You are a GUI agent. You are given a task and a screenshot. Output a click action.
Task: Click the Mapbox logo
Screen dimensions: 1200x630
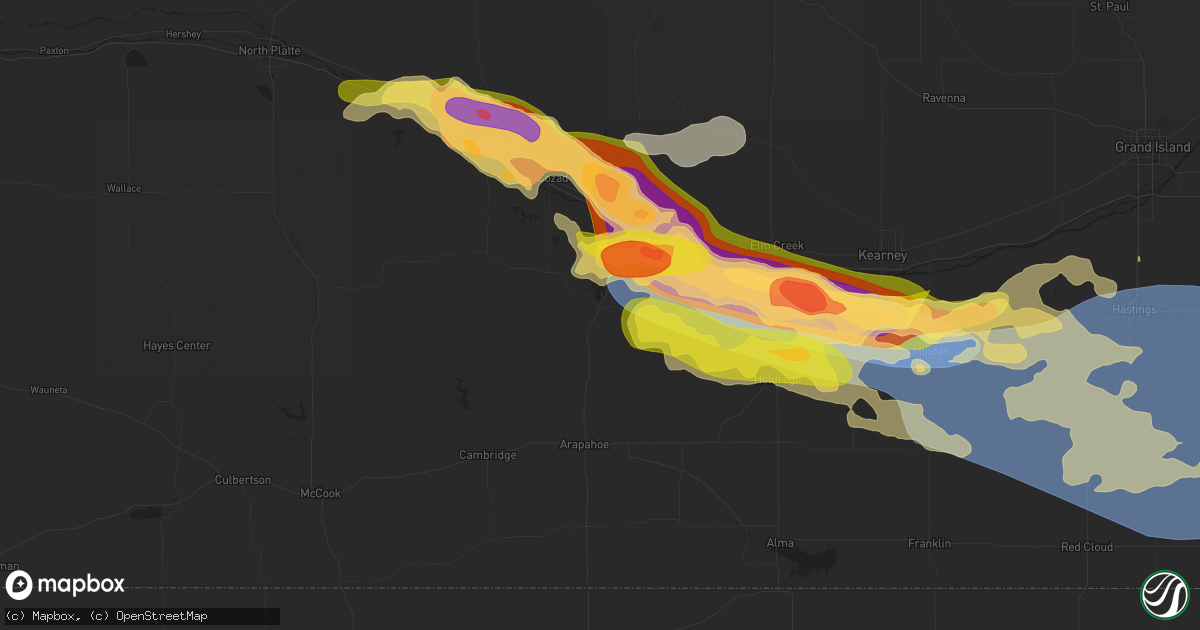tap(66, 585)
